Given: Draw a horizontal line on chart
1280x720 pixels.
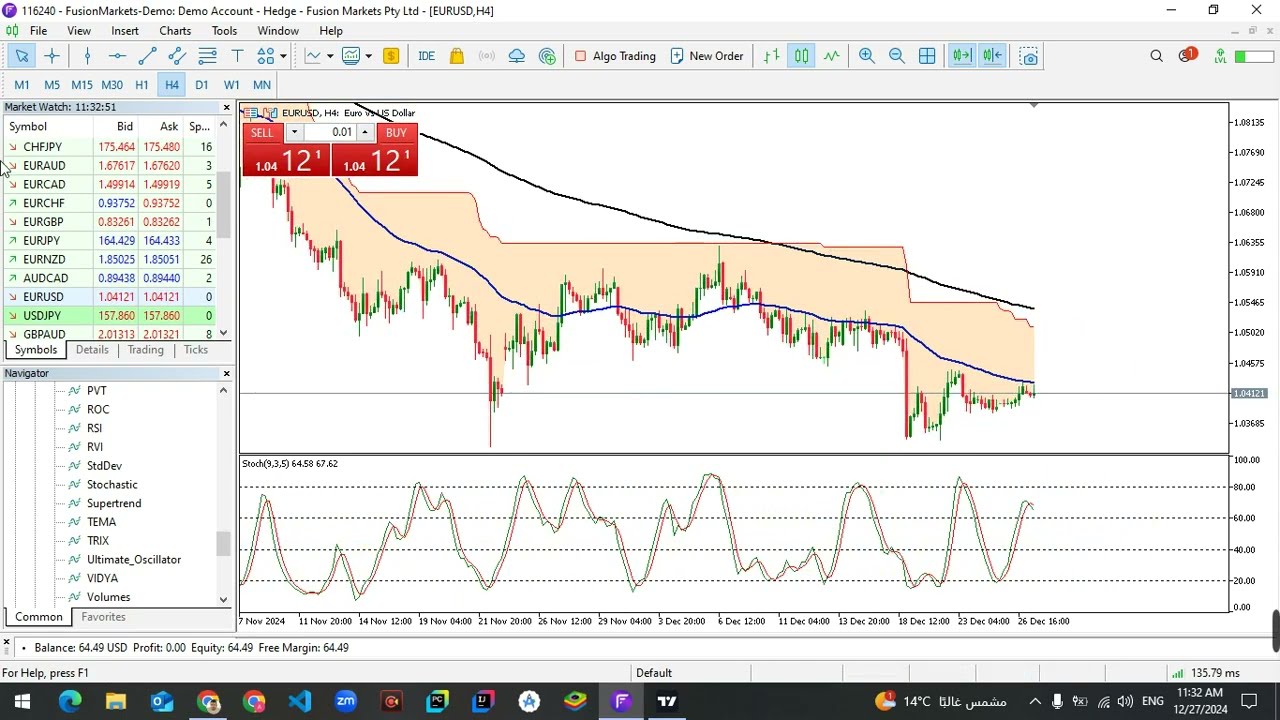Looking at the screenshot, I should point(117,56).
